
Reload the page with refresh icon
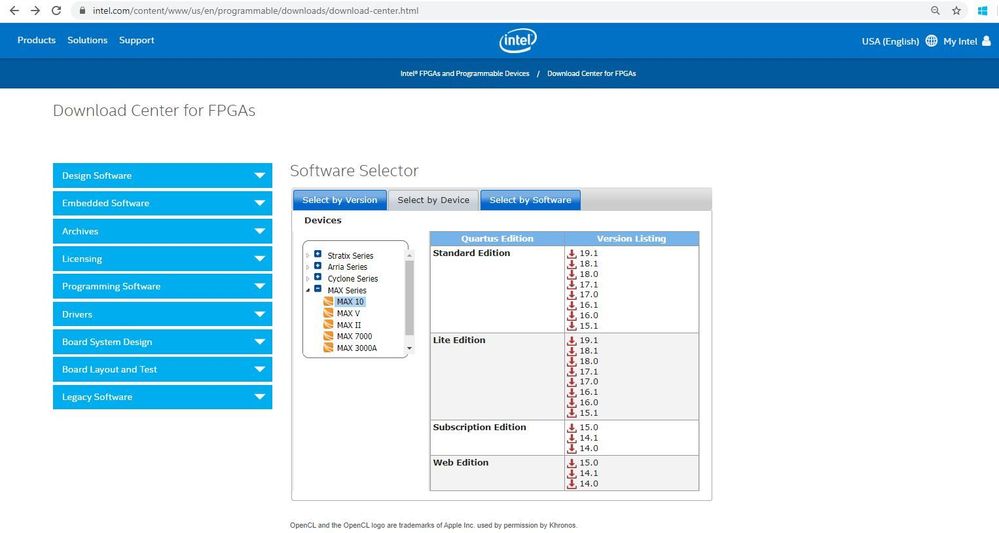click(56, 11)
